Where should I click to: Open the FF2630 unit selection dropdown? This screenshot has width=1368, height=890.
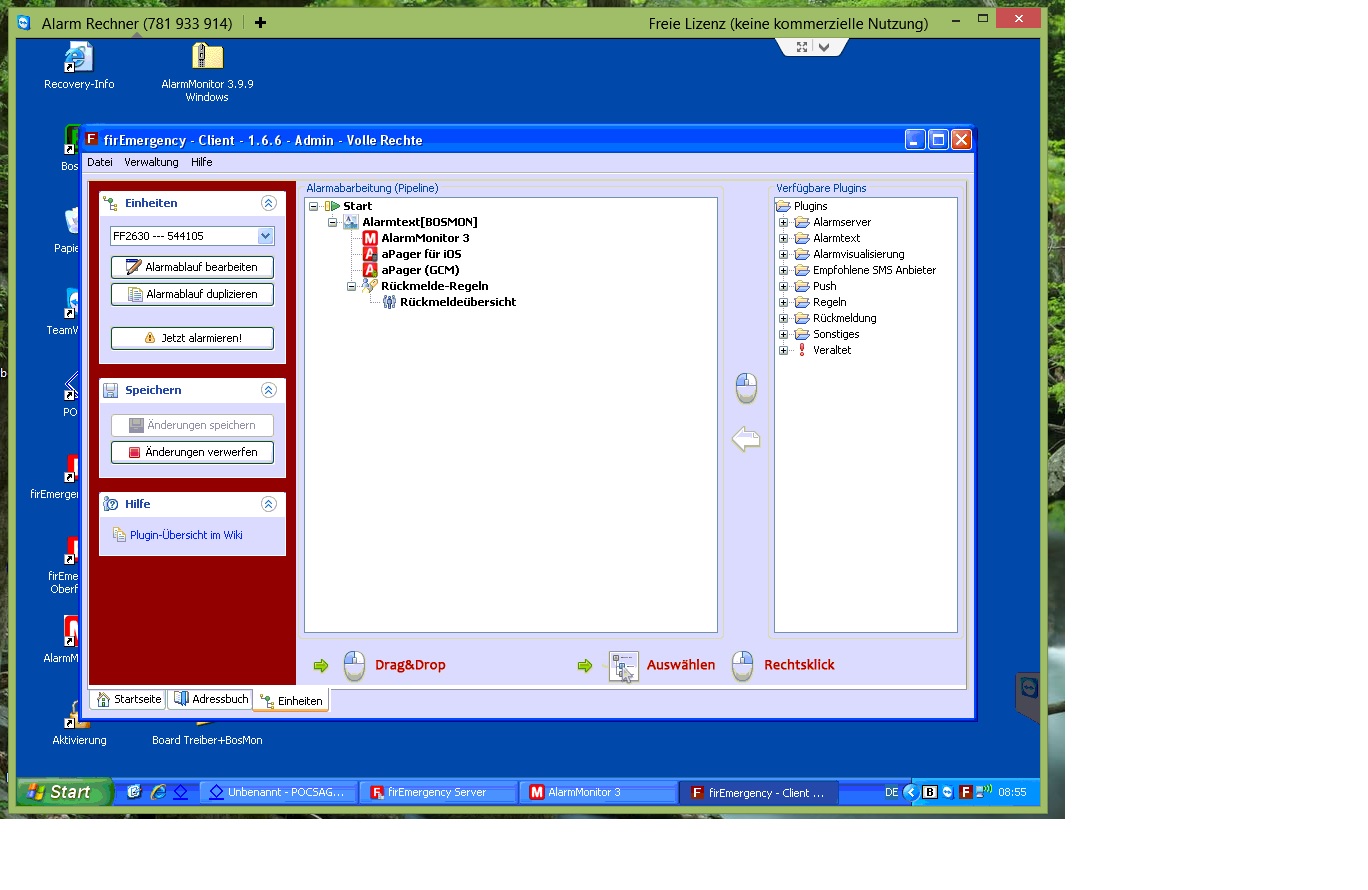pyautogui.click(x=265, y=236)
